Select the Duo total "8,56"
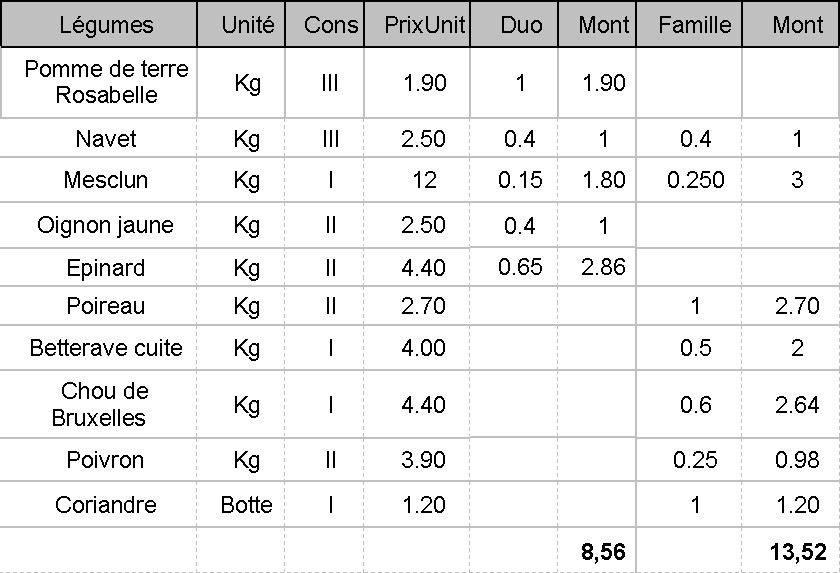The width and height of the screenshot is (840, 573). tap(603, 549)
